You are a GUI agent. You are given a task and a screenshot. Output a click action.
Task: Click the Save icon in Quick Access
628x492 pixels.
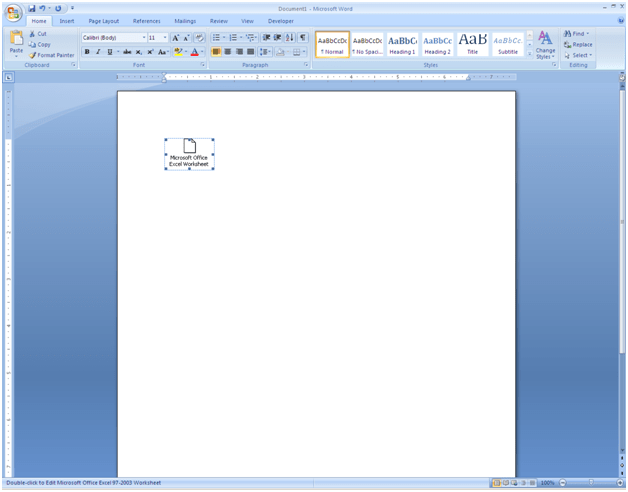pos(32,8)
